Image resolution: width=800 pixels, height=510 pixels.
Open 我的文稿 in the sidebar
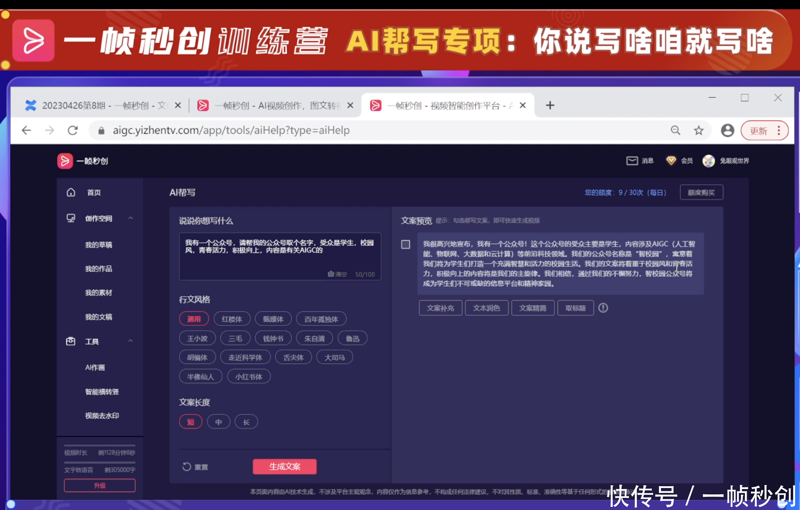coord(98,317)
